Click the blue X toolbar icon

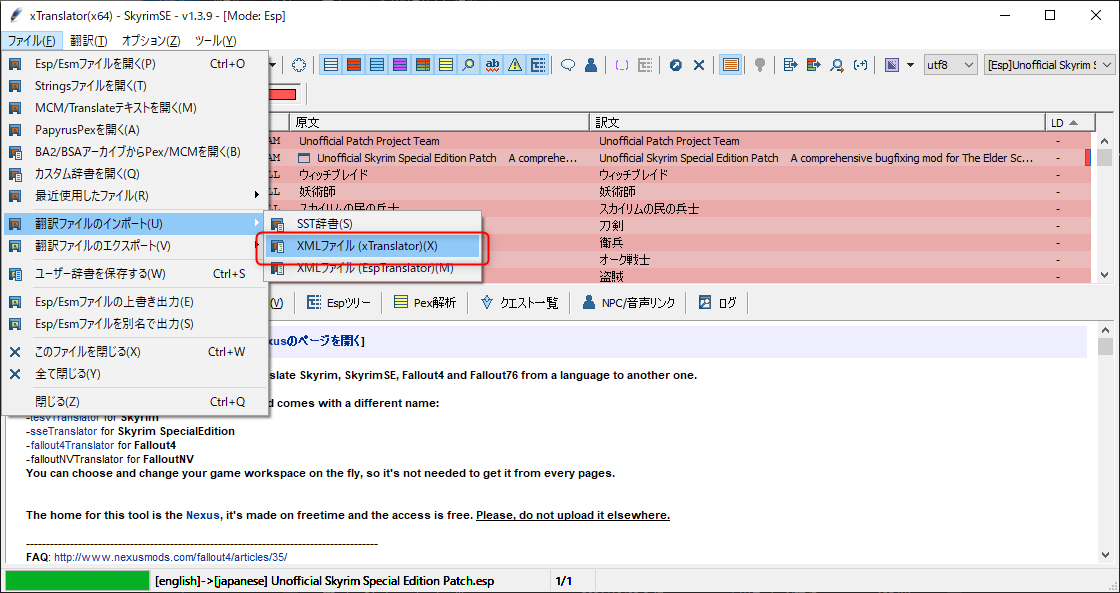pos(699,65)
